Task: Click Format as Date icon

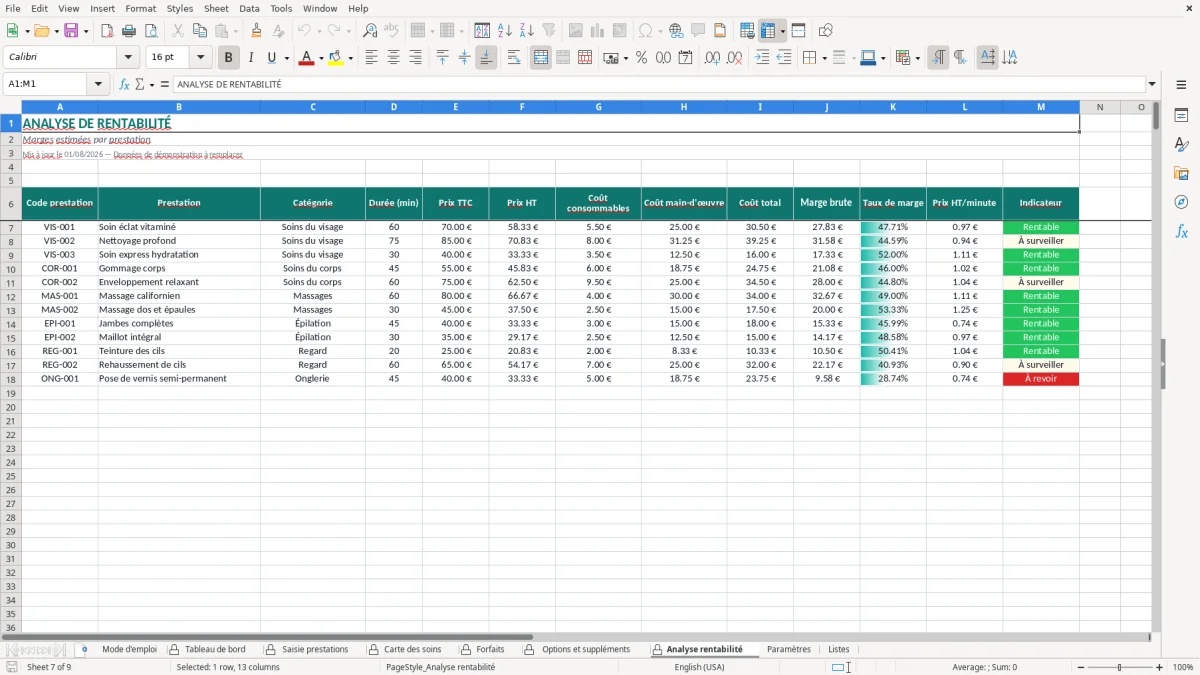Action: [686, 58]
